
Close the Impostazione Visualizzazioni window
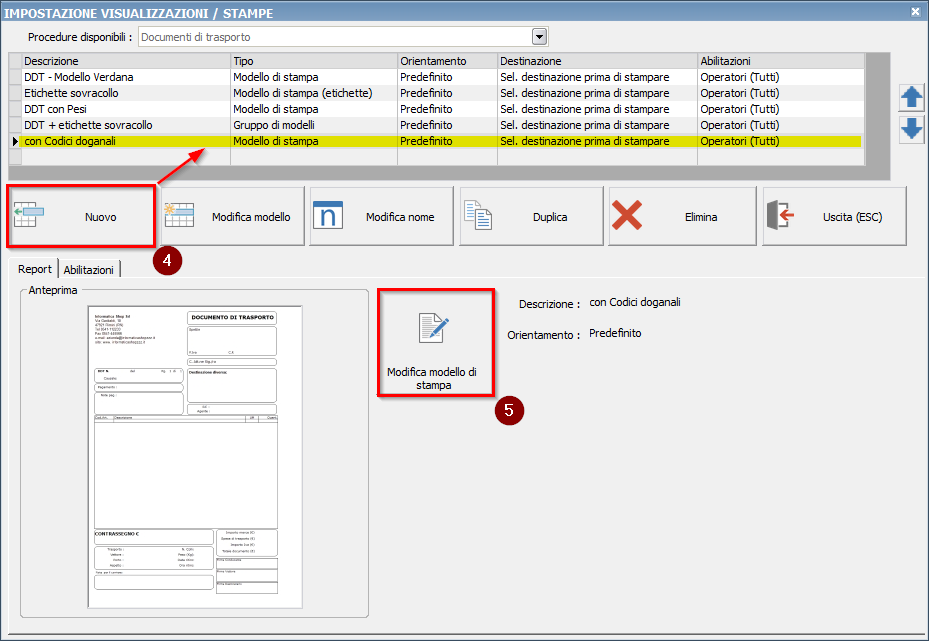915,11
